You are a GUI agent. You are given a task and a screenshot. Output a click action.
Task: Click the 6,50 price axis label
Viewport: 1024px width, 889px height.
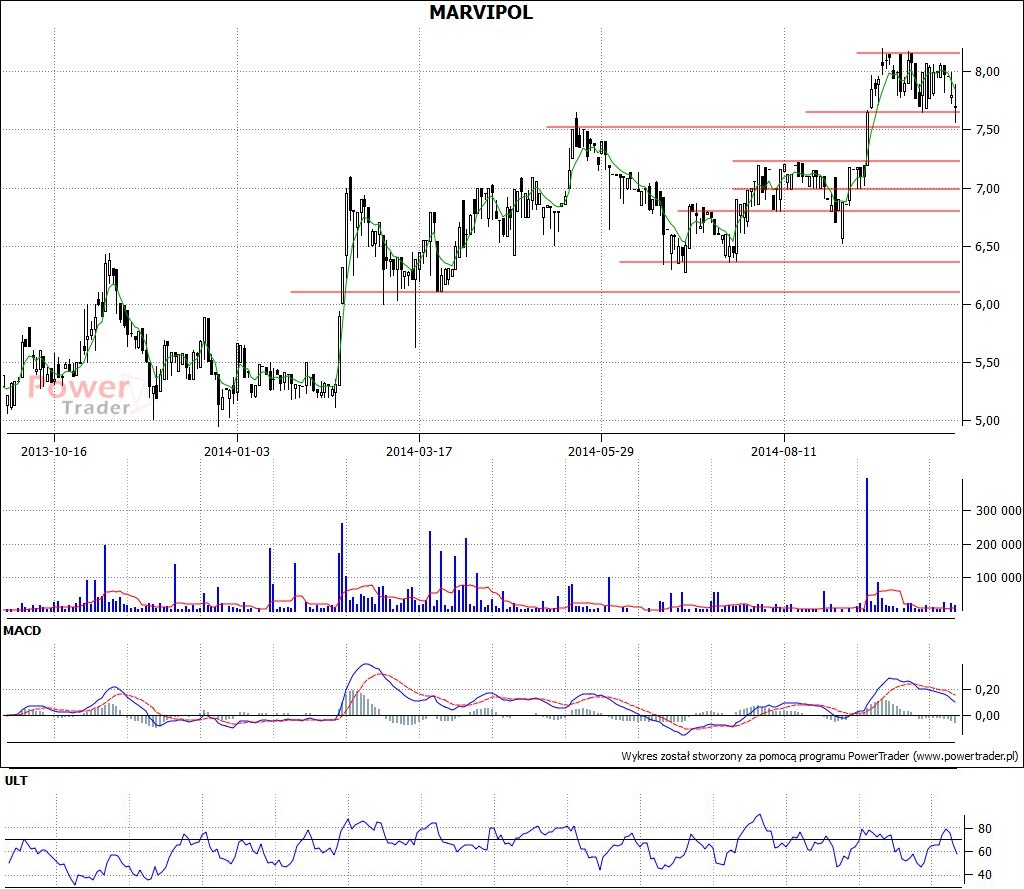coord(987,247)
